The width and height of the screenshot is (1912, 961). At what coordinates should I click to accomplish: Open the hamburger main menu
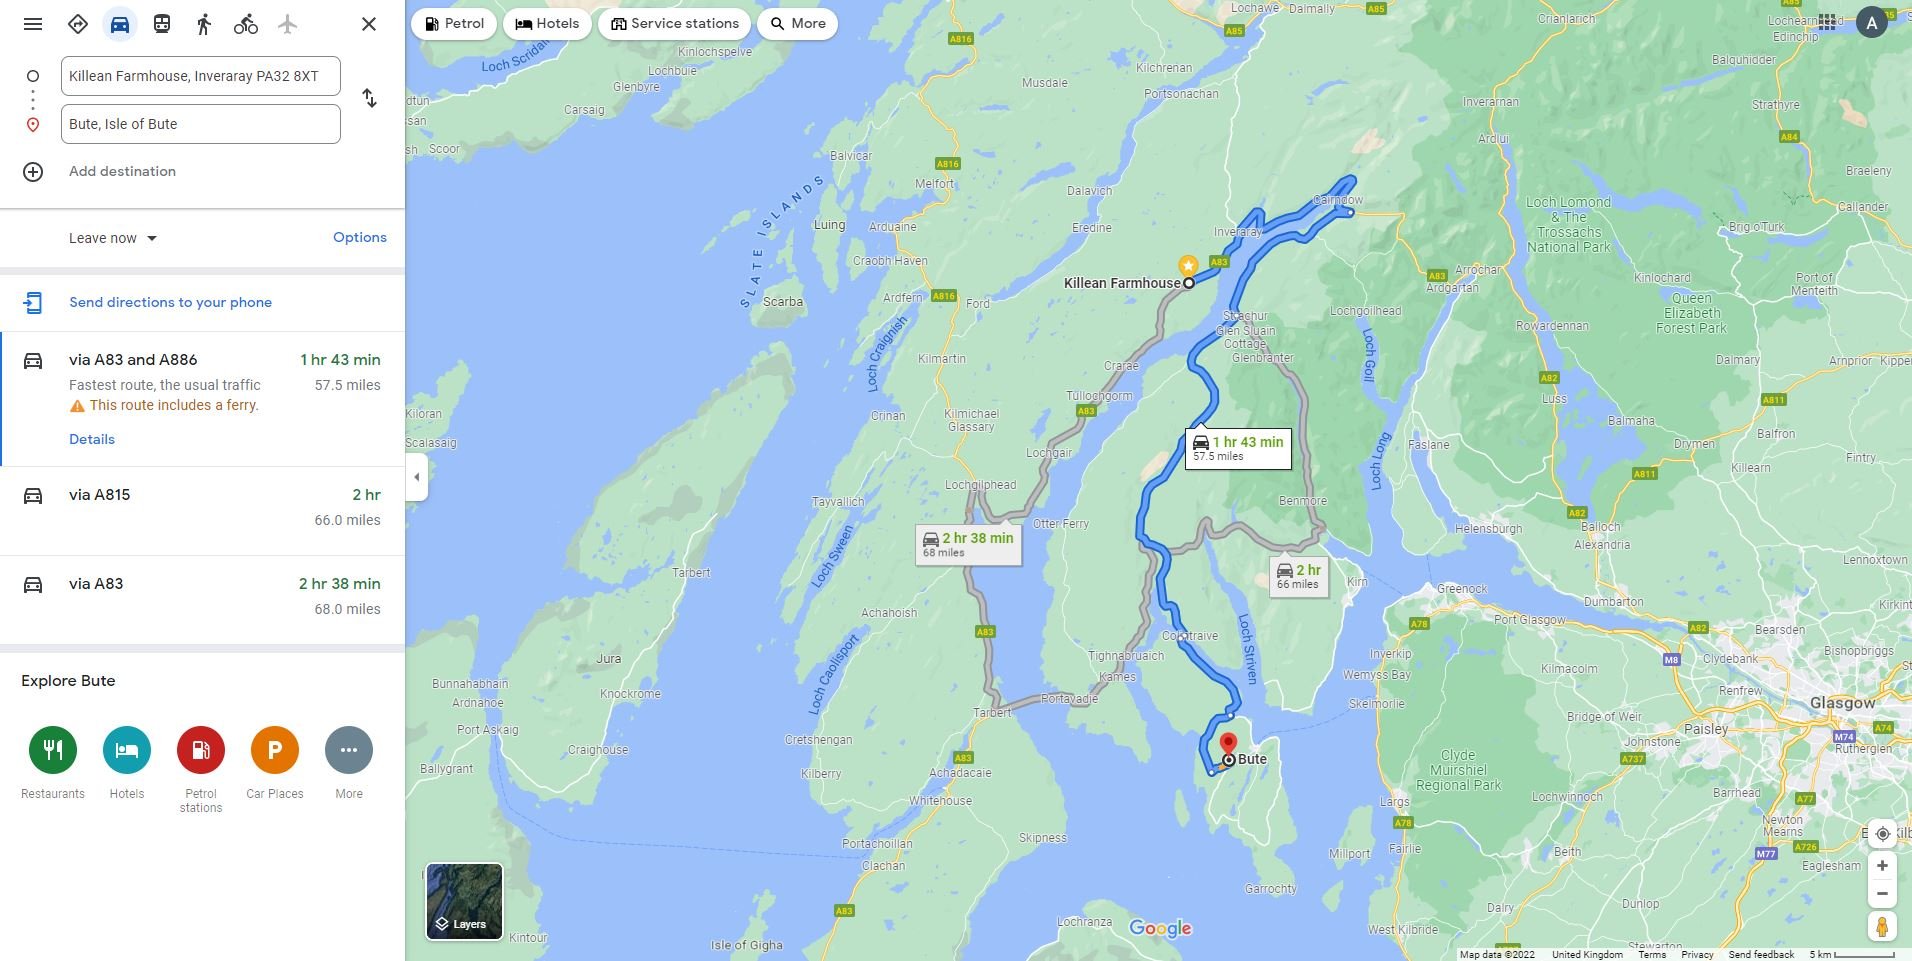click(x=33, y=24)
